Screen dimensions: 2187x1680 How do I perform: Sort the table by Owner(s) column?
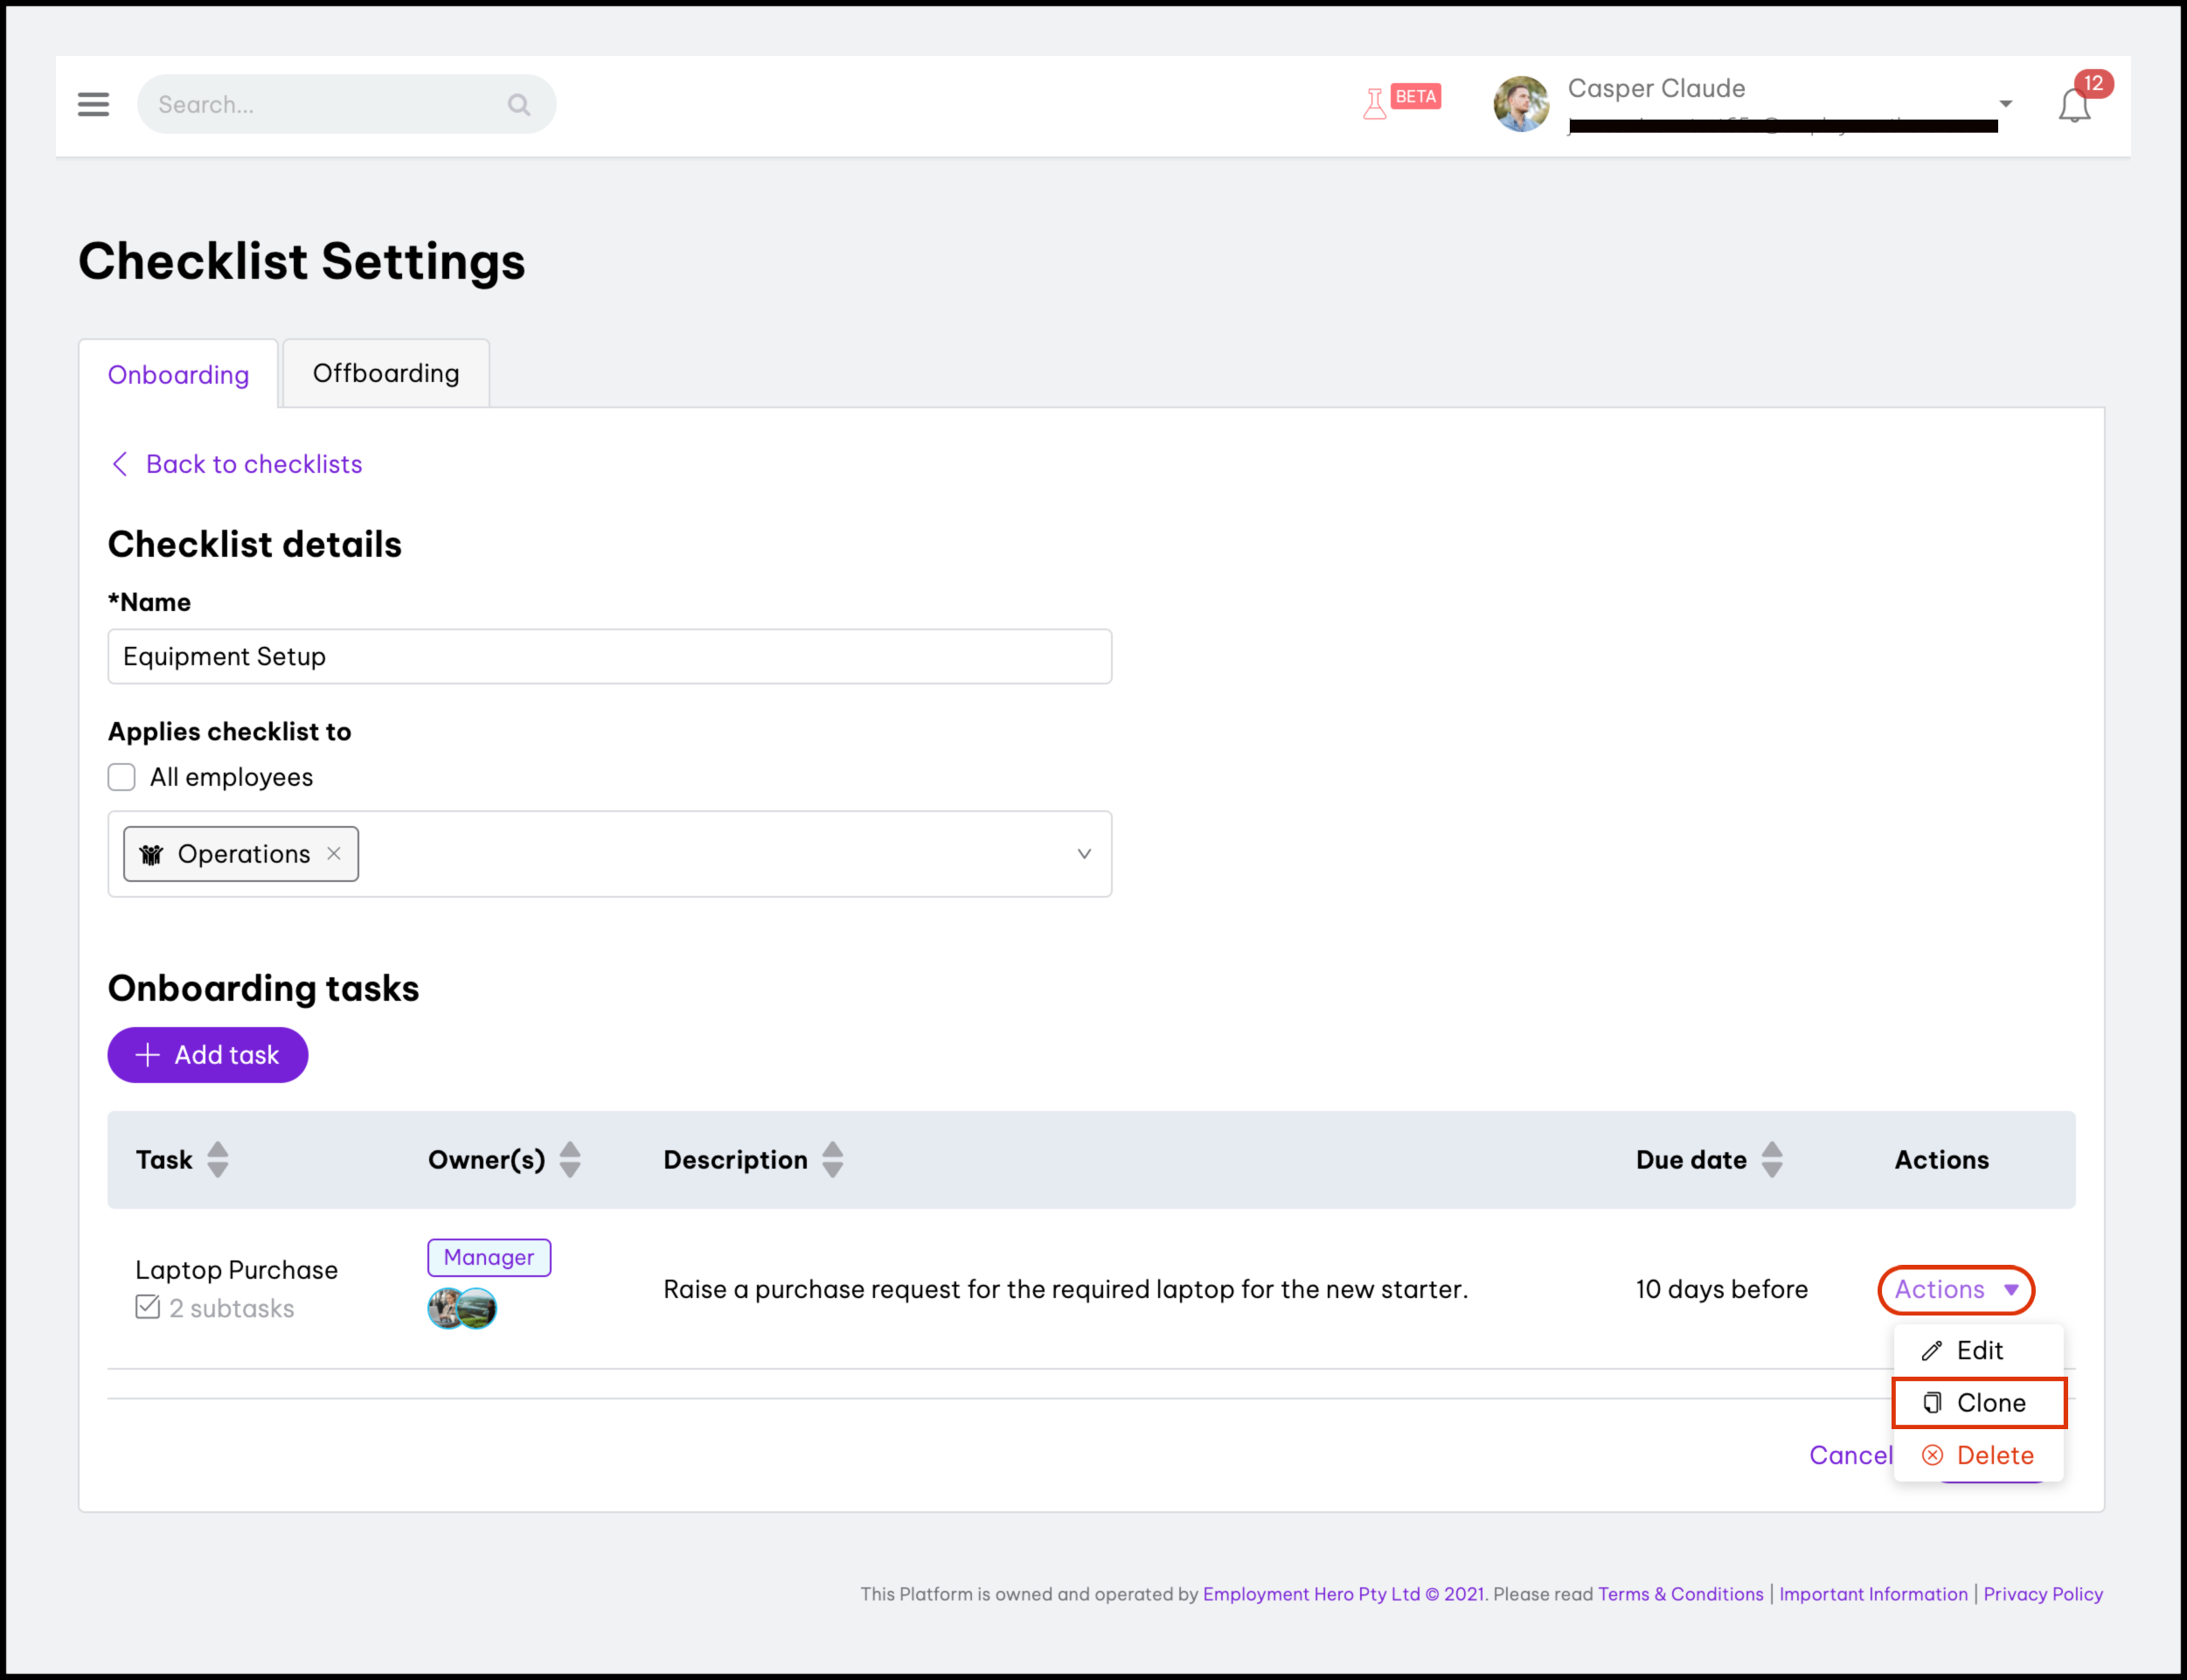tap(570, 1160)
